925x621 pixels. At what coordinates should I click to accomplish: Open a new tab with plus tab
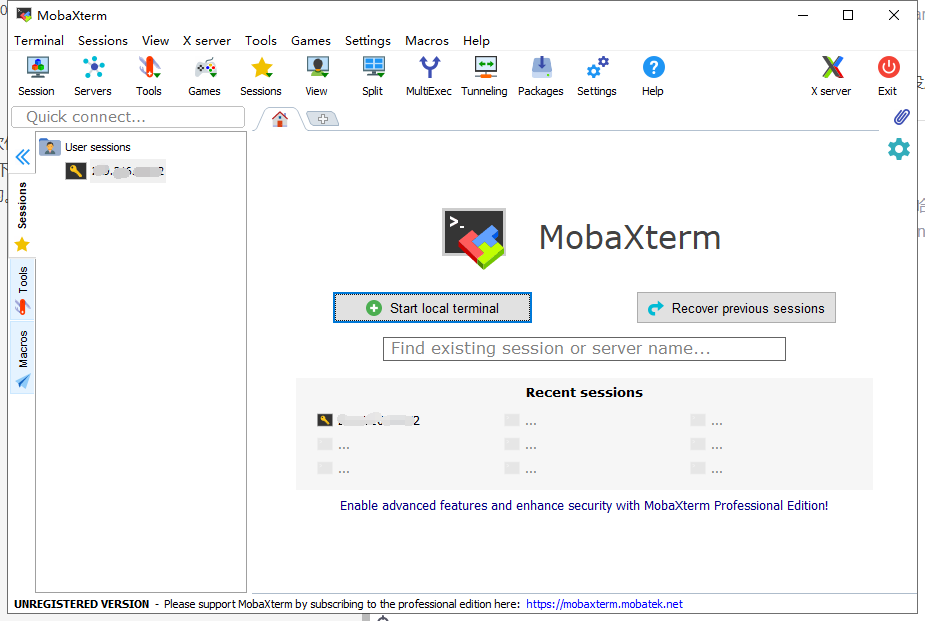tap(323, 119)
